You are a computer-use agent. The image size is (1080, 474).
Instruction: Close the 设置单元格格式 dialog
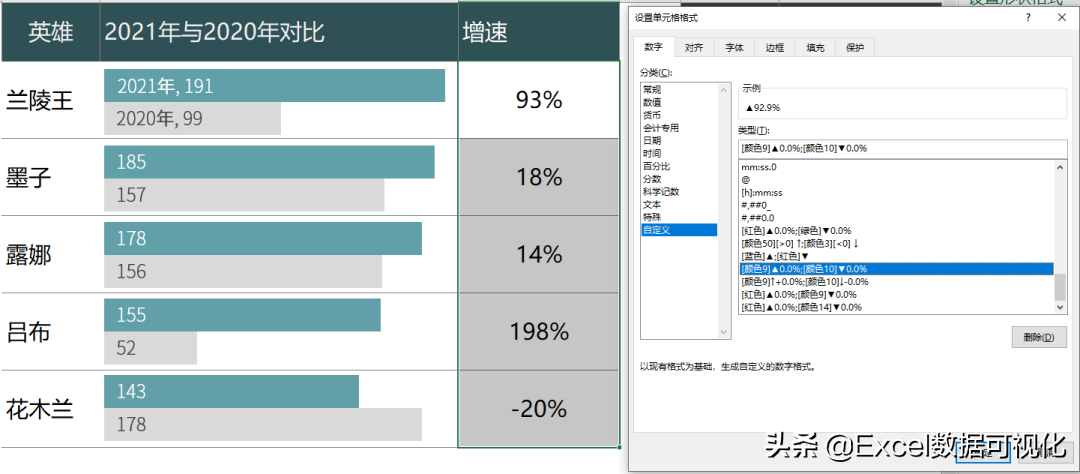pyautogui.click(x=1059, y=19)
